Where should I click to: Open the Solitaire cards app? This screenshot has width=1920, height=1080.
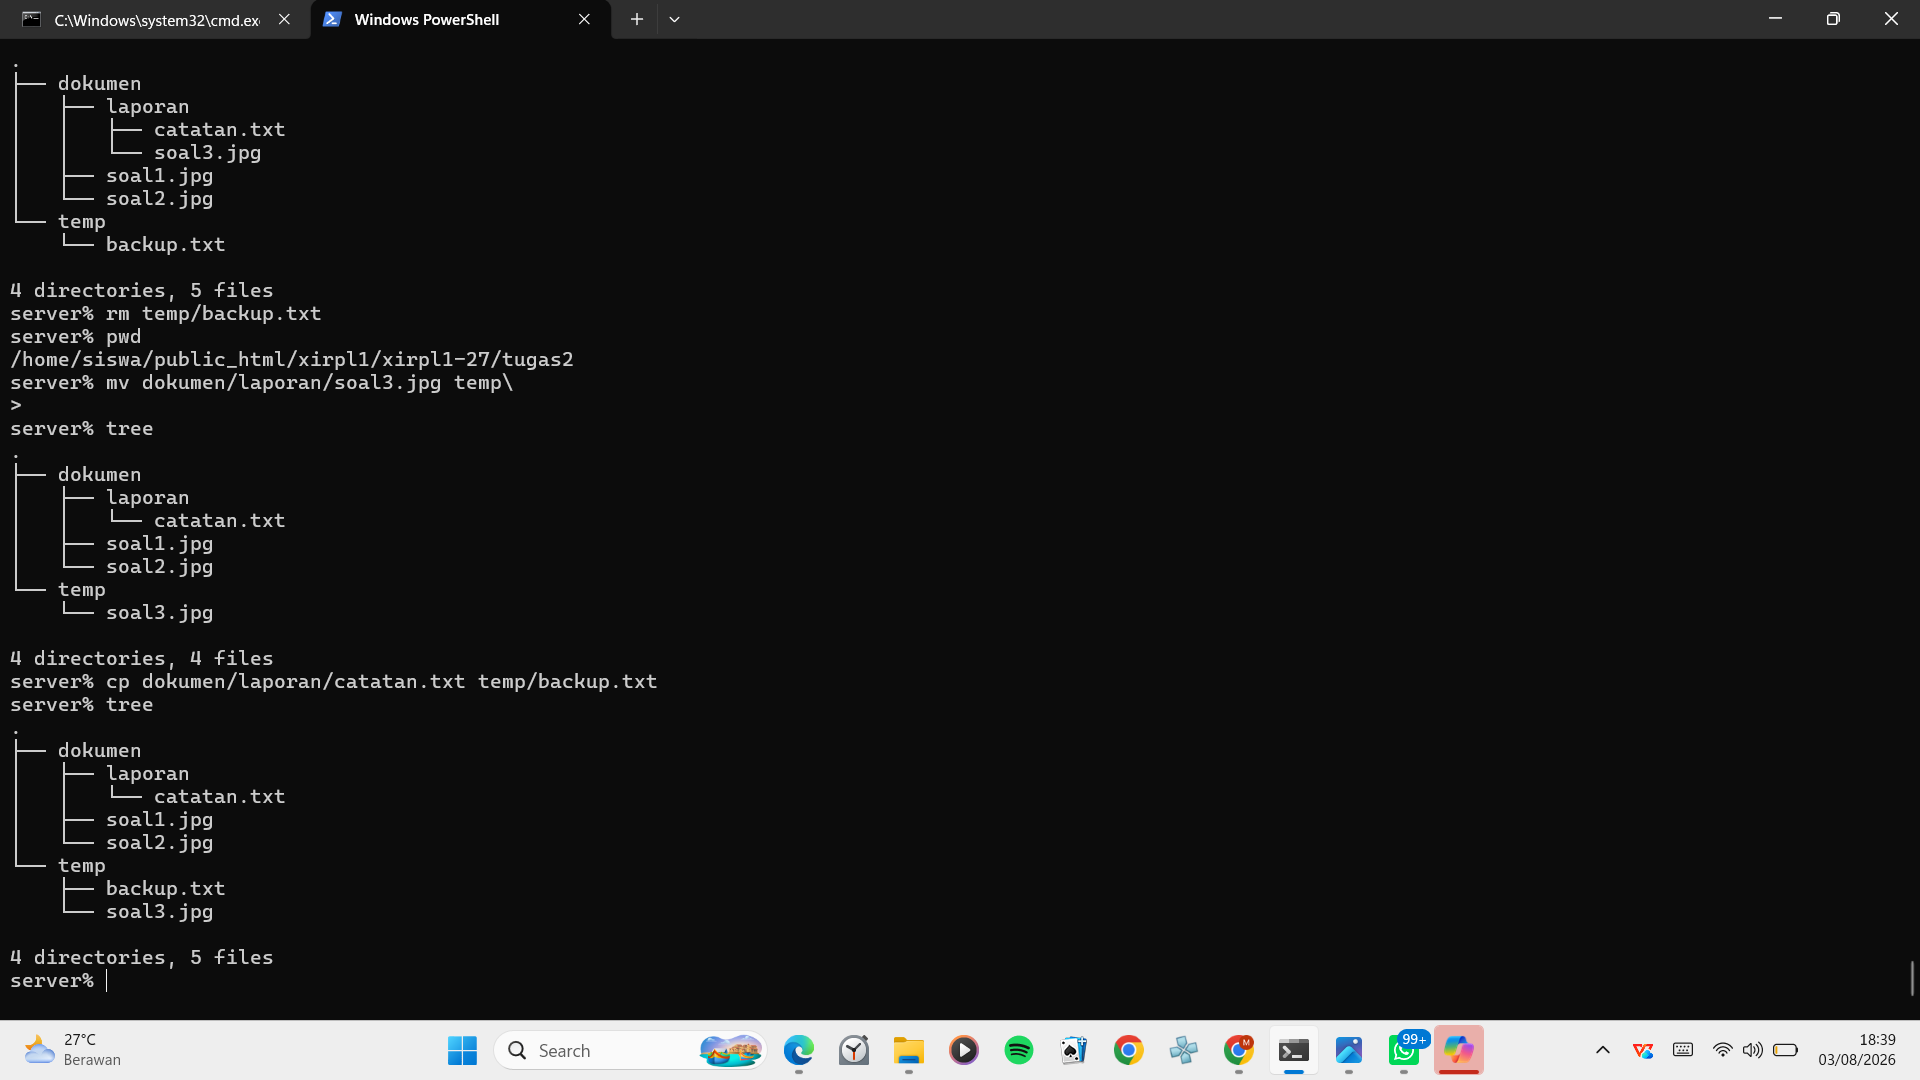(x=1073, y=1050)
